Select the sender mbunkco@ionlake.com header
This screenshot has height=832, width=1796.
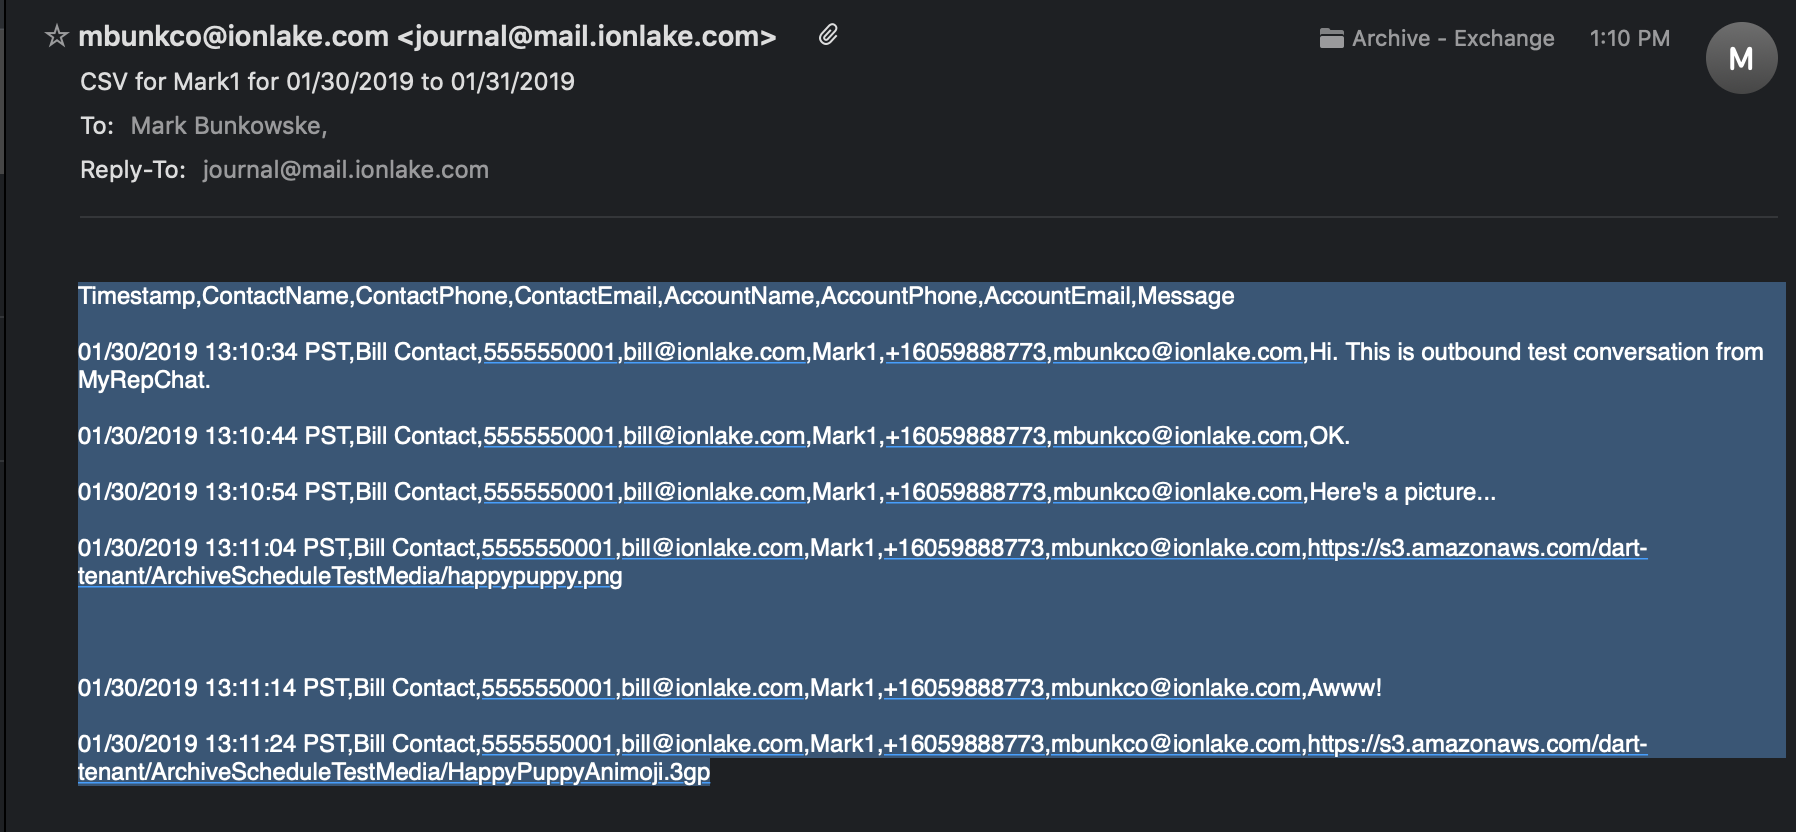[427, 37]
